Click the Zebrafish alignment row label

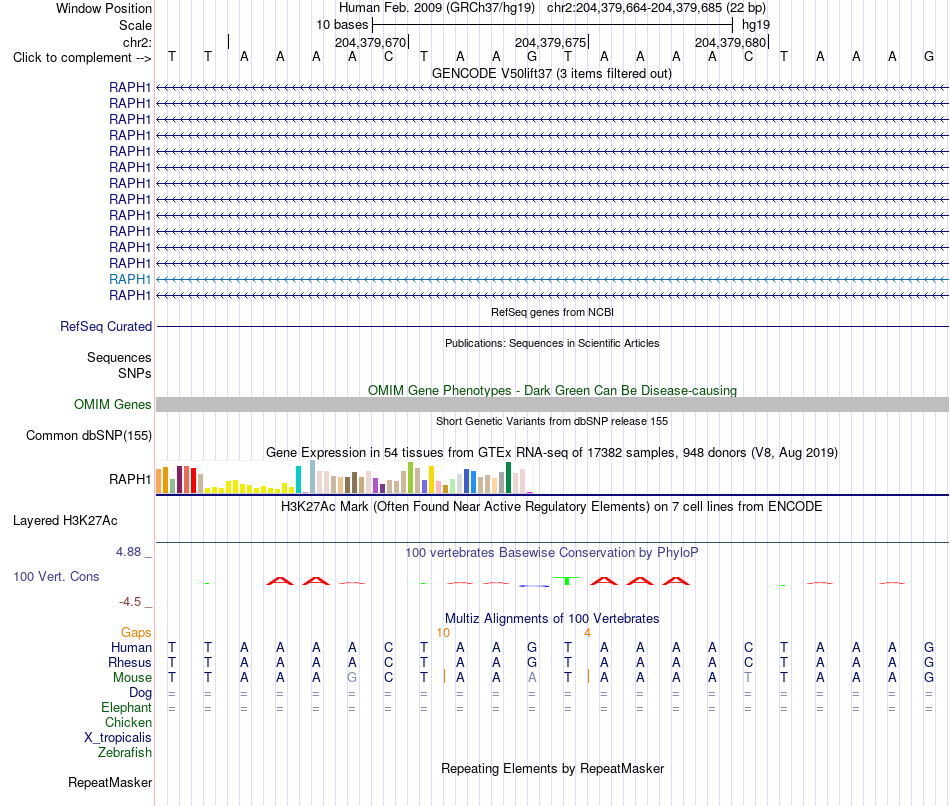point(125,752)
